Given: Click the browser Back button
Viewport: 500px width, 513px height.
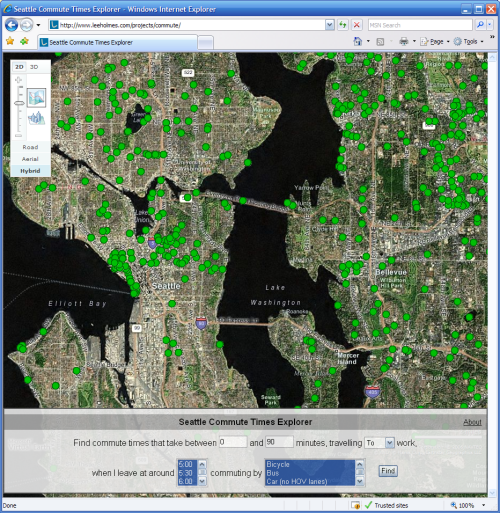Looking at the screenshot, I should pyautogui.click(x=12, y=25).
